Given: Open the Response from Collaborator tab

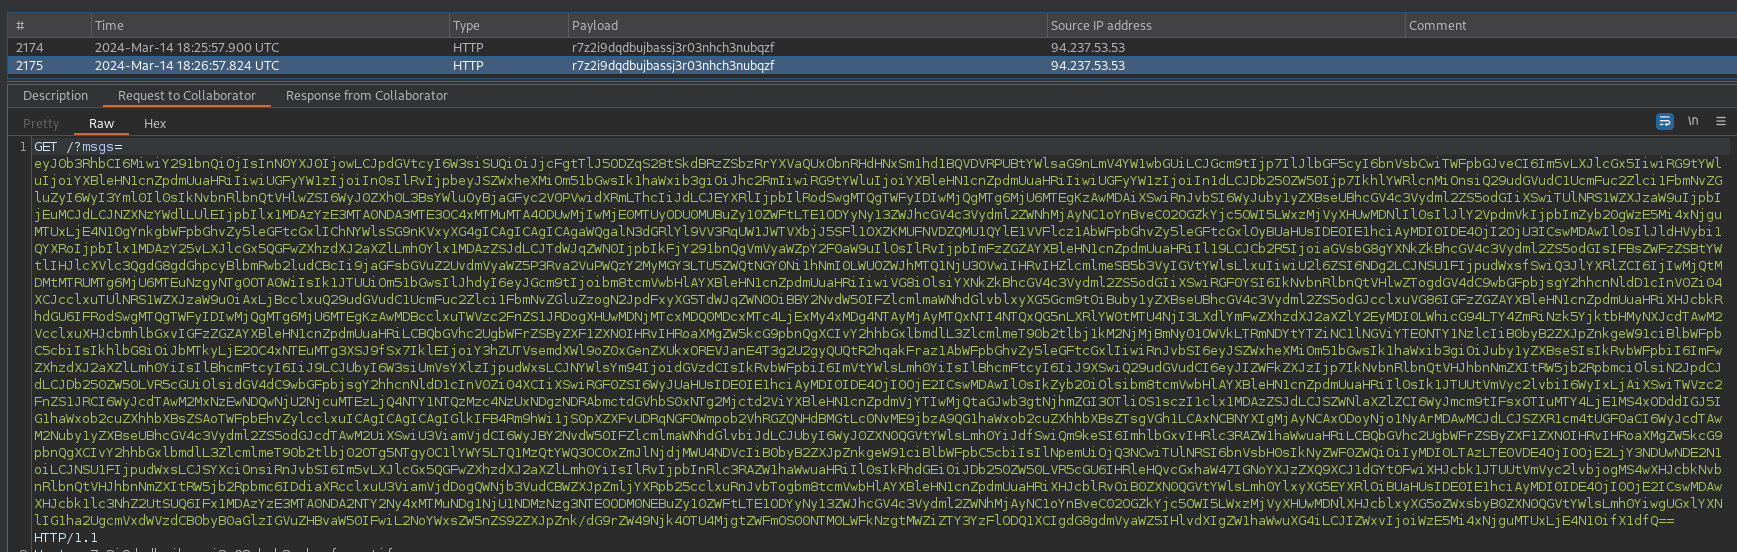Looking at the screenshot, I should pos(367,96).
